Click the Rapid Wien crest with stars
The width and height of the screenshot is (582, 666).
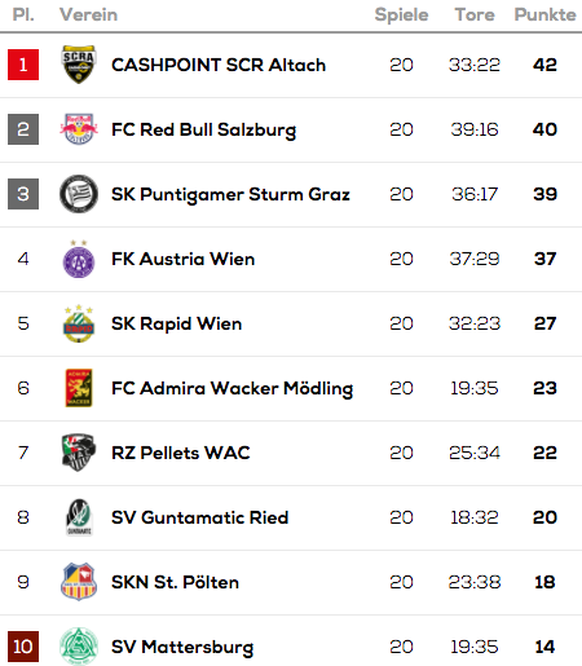79,324
